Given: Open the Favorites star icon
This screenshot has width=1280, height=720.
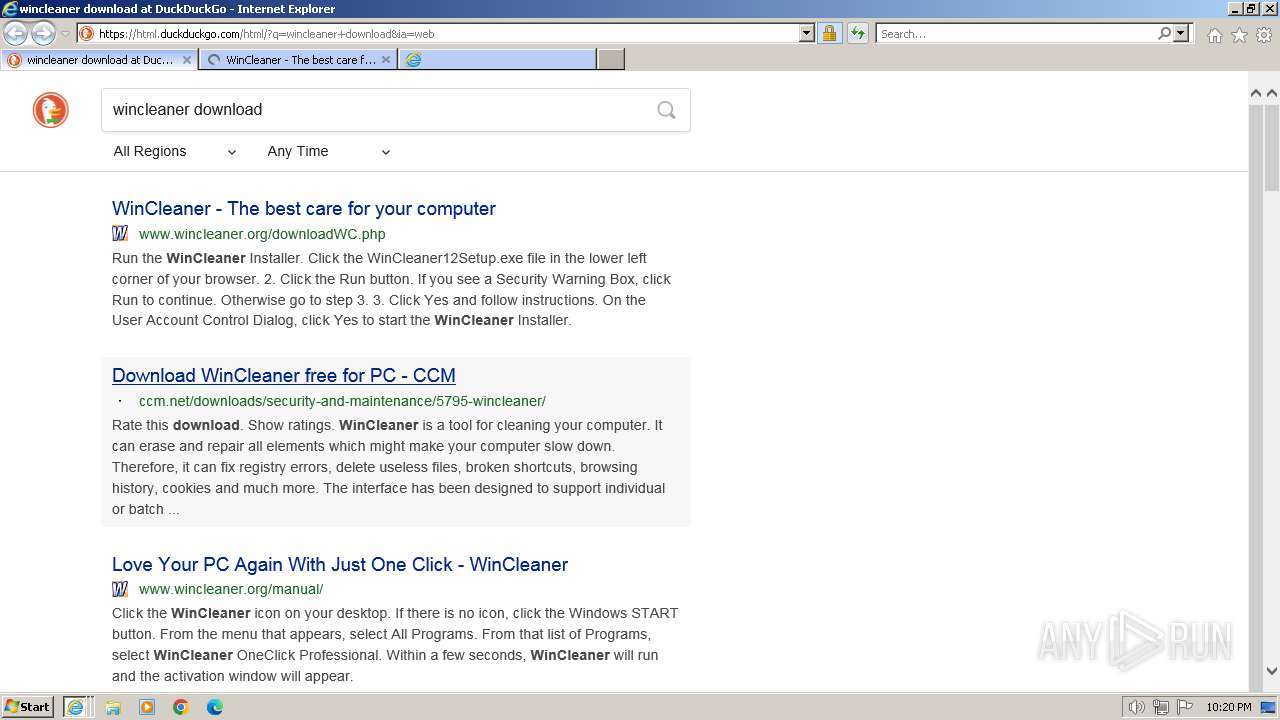Looking at the screenshot, I should click(x=1239, y=35).
